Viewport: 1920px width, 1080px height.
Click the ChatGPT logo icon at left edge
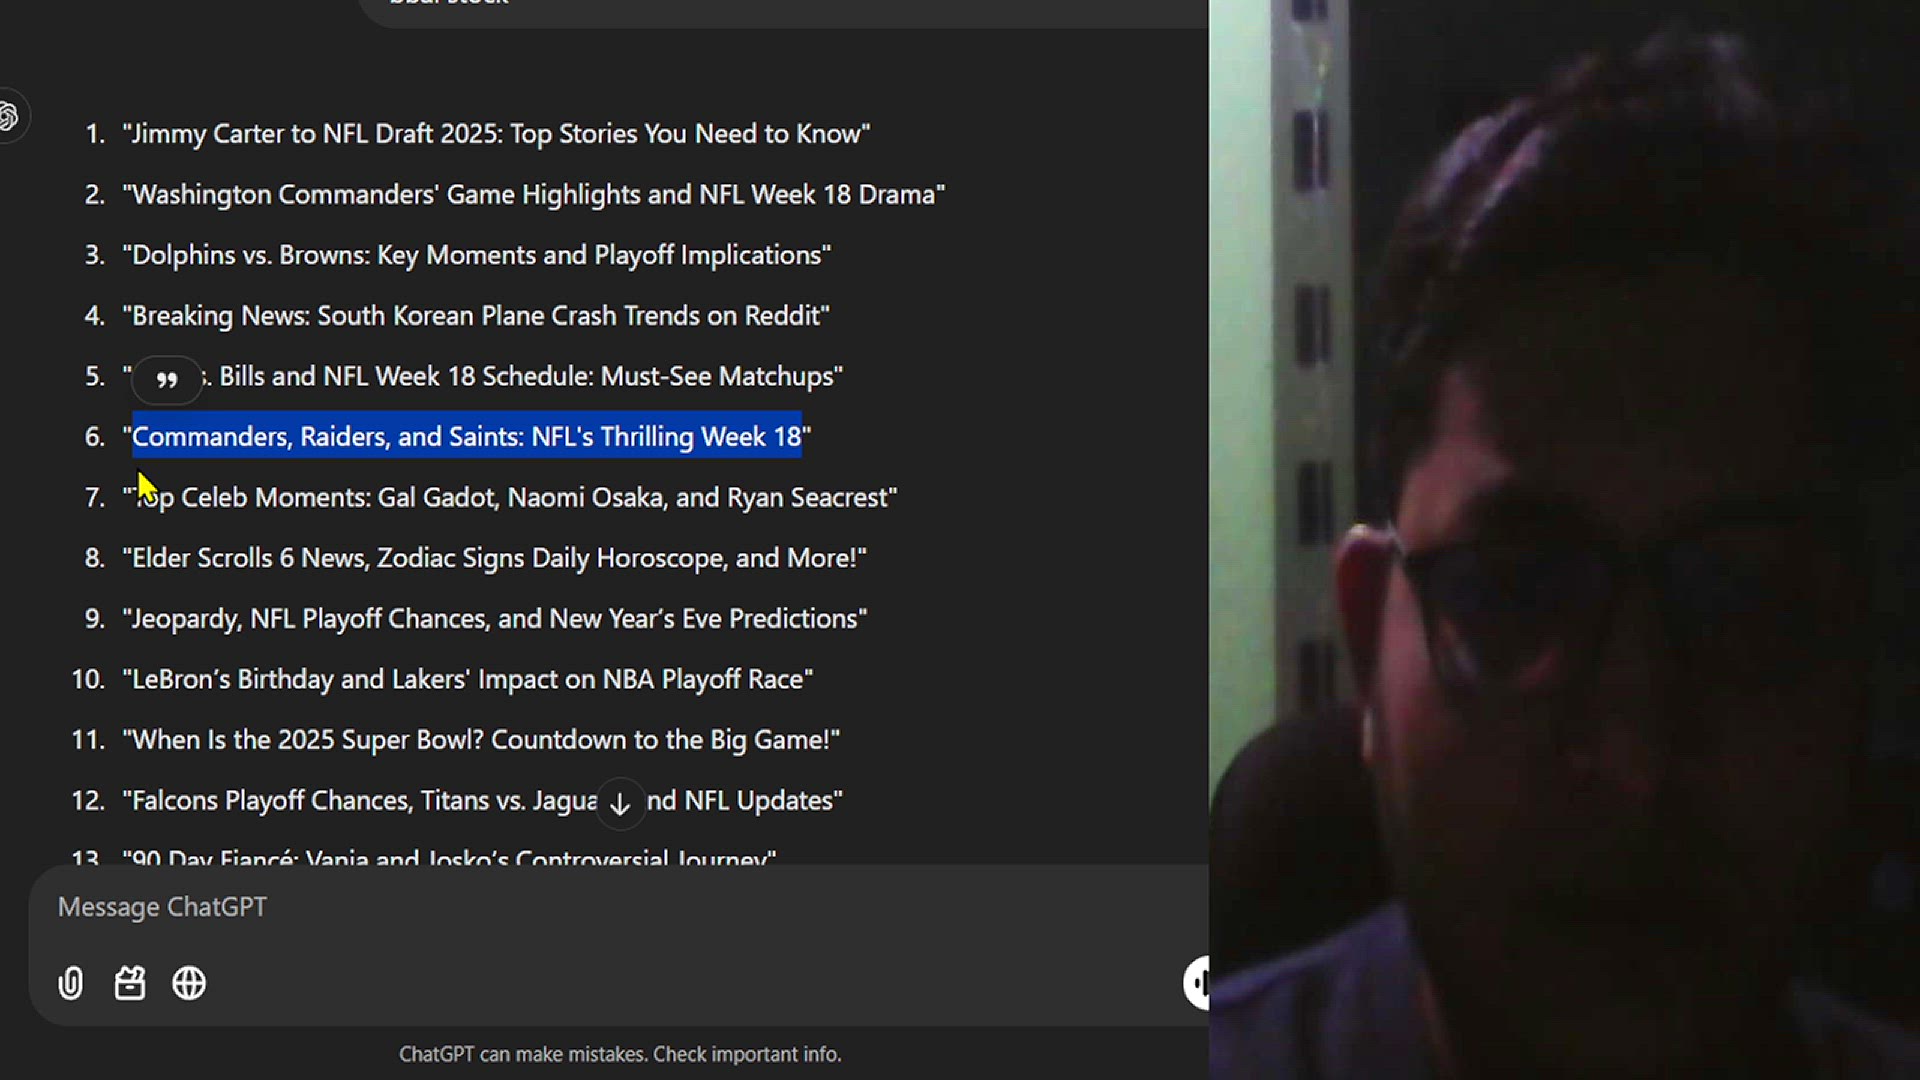[x=9, y=117]
